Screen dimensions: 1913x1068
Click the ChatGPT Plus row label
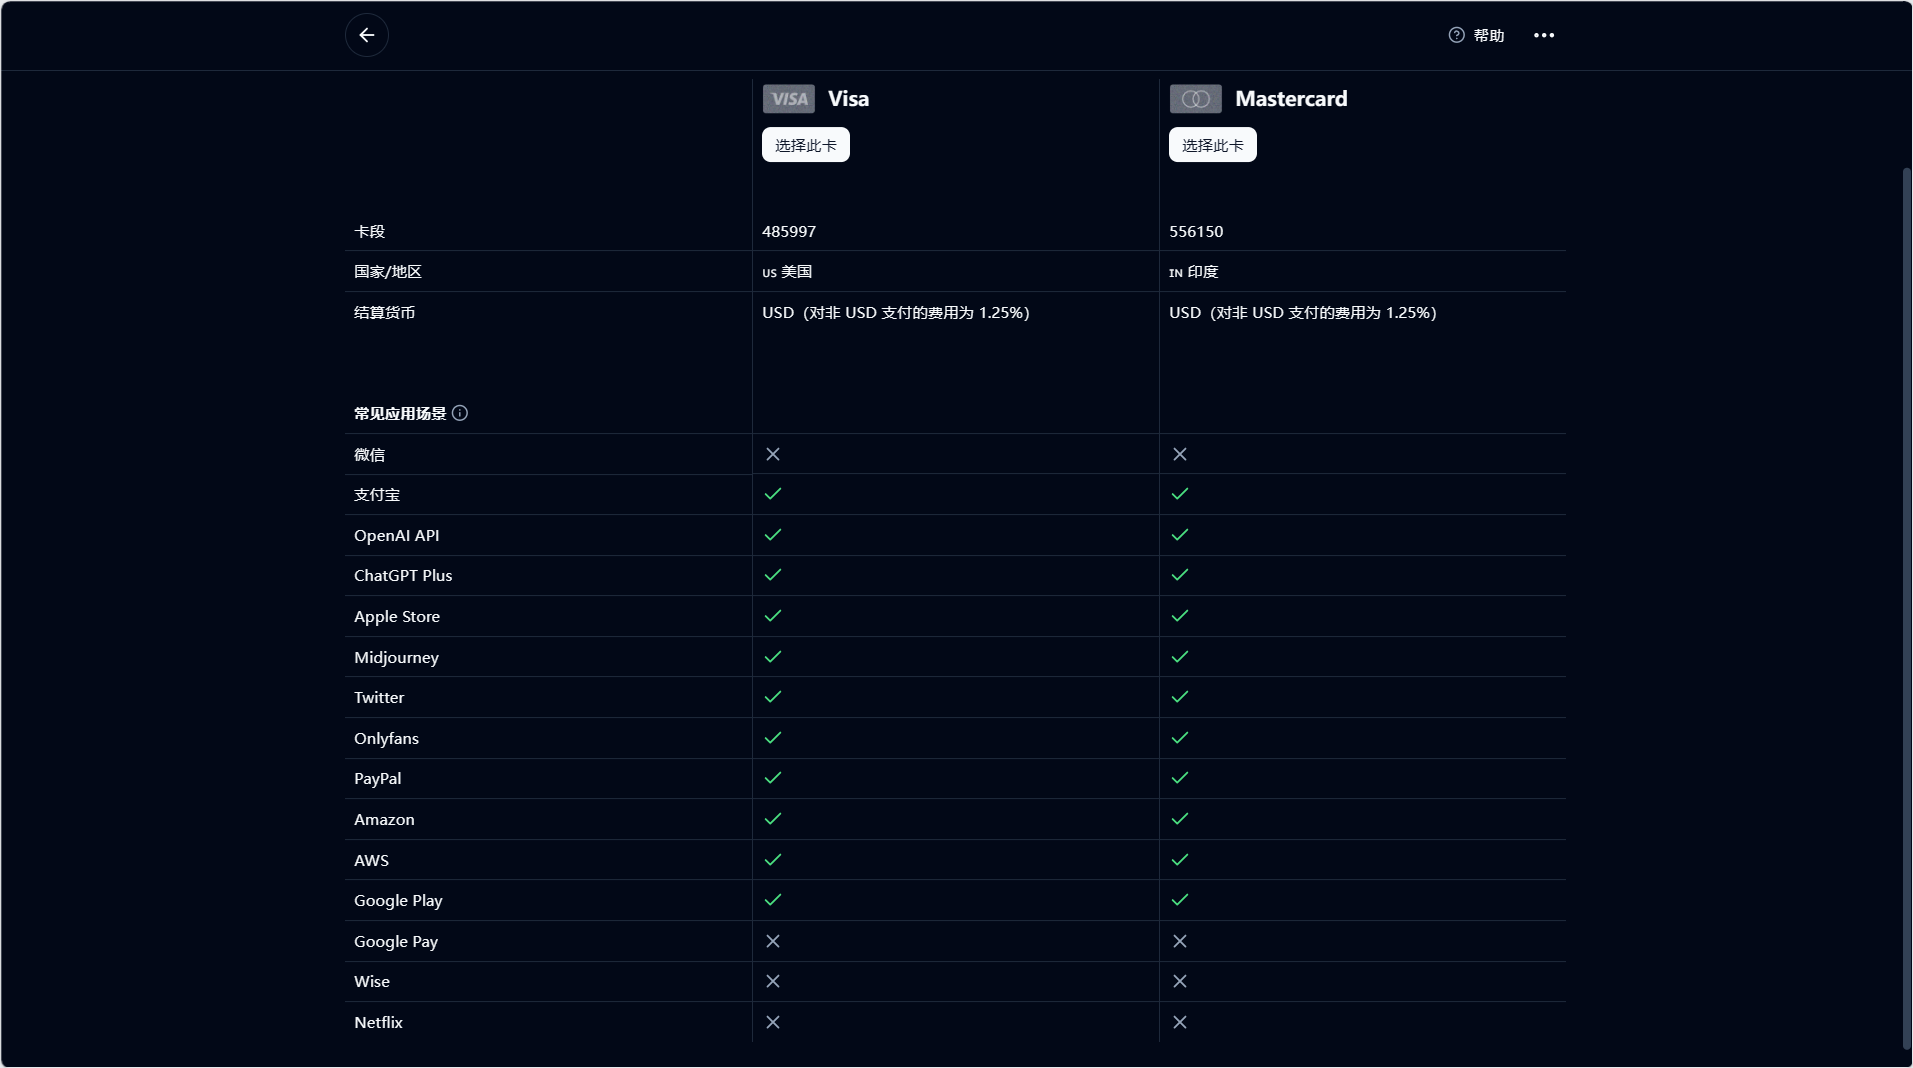[x=403, y=575]
